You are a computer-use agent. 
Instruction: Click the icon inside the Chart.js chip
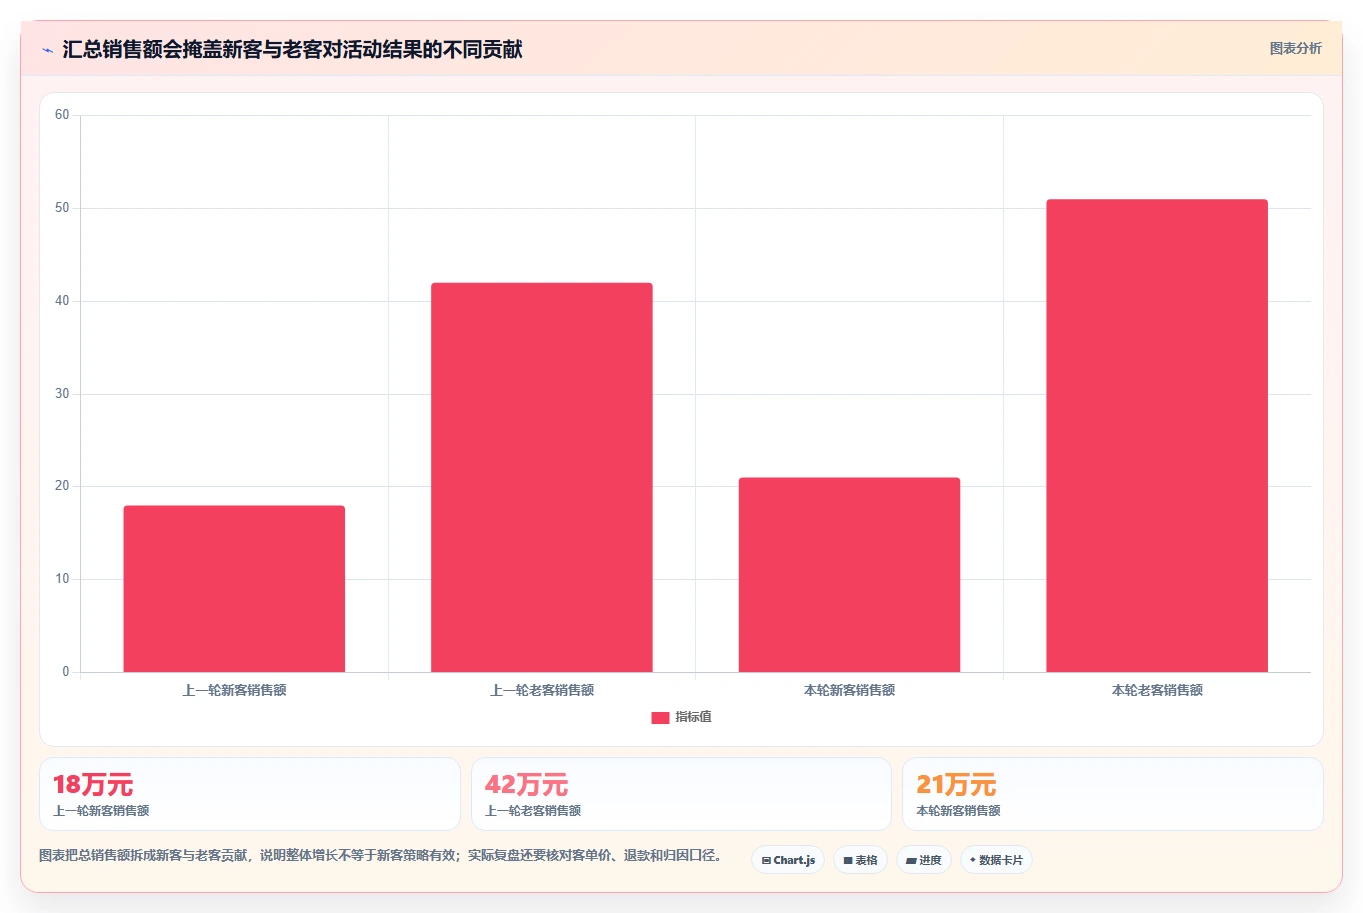[x=766, y=860]
